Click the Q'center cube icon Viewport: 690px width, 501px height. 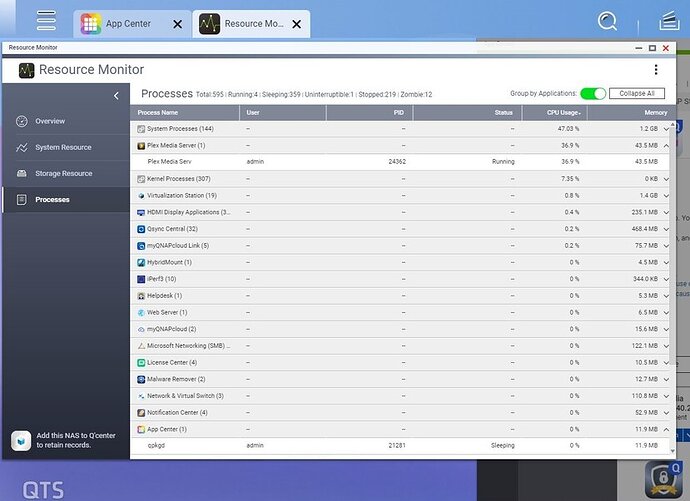pos(21,440)
